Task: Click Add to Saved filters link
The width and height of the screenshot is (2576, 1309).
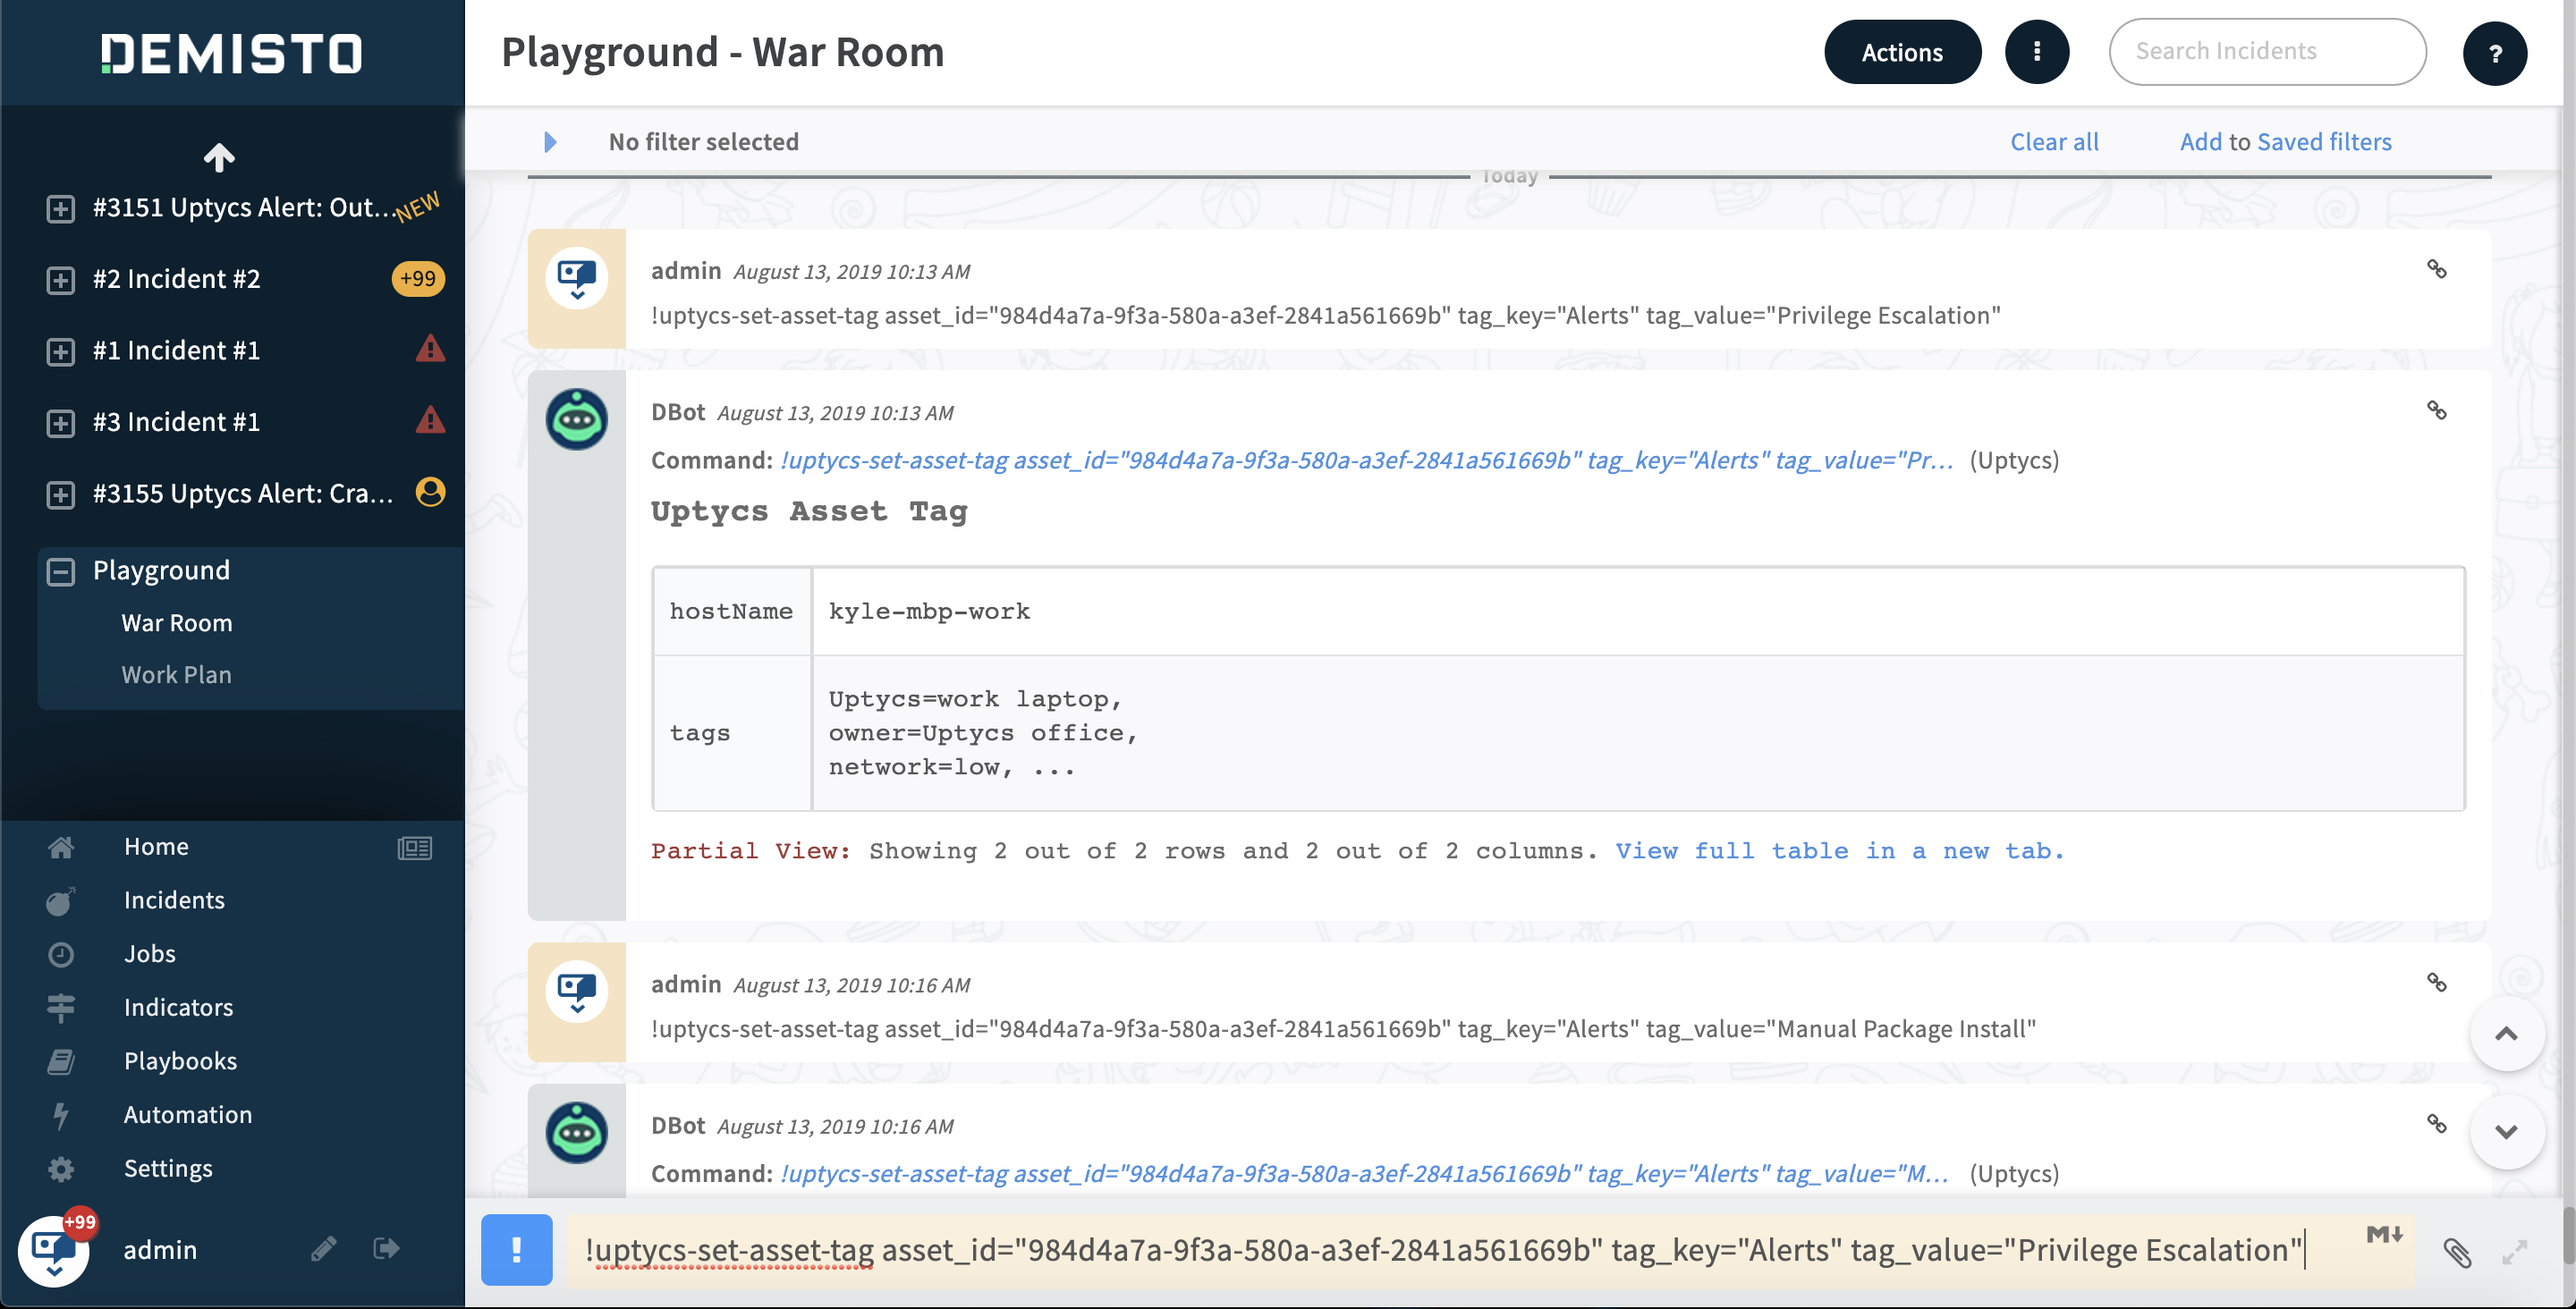Action: [2285, 142]
